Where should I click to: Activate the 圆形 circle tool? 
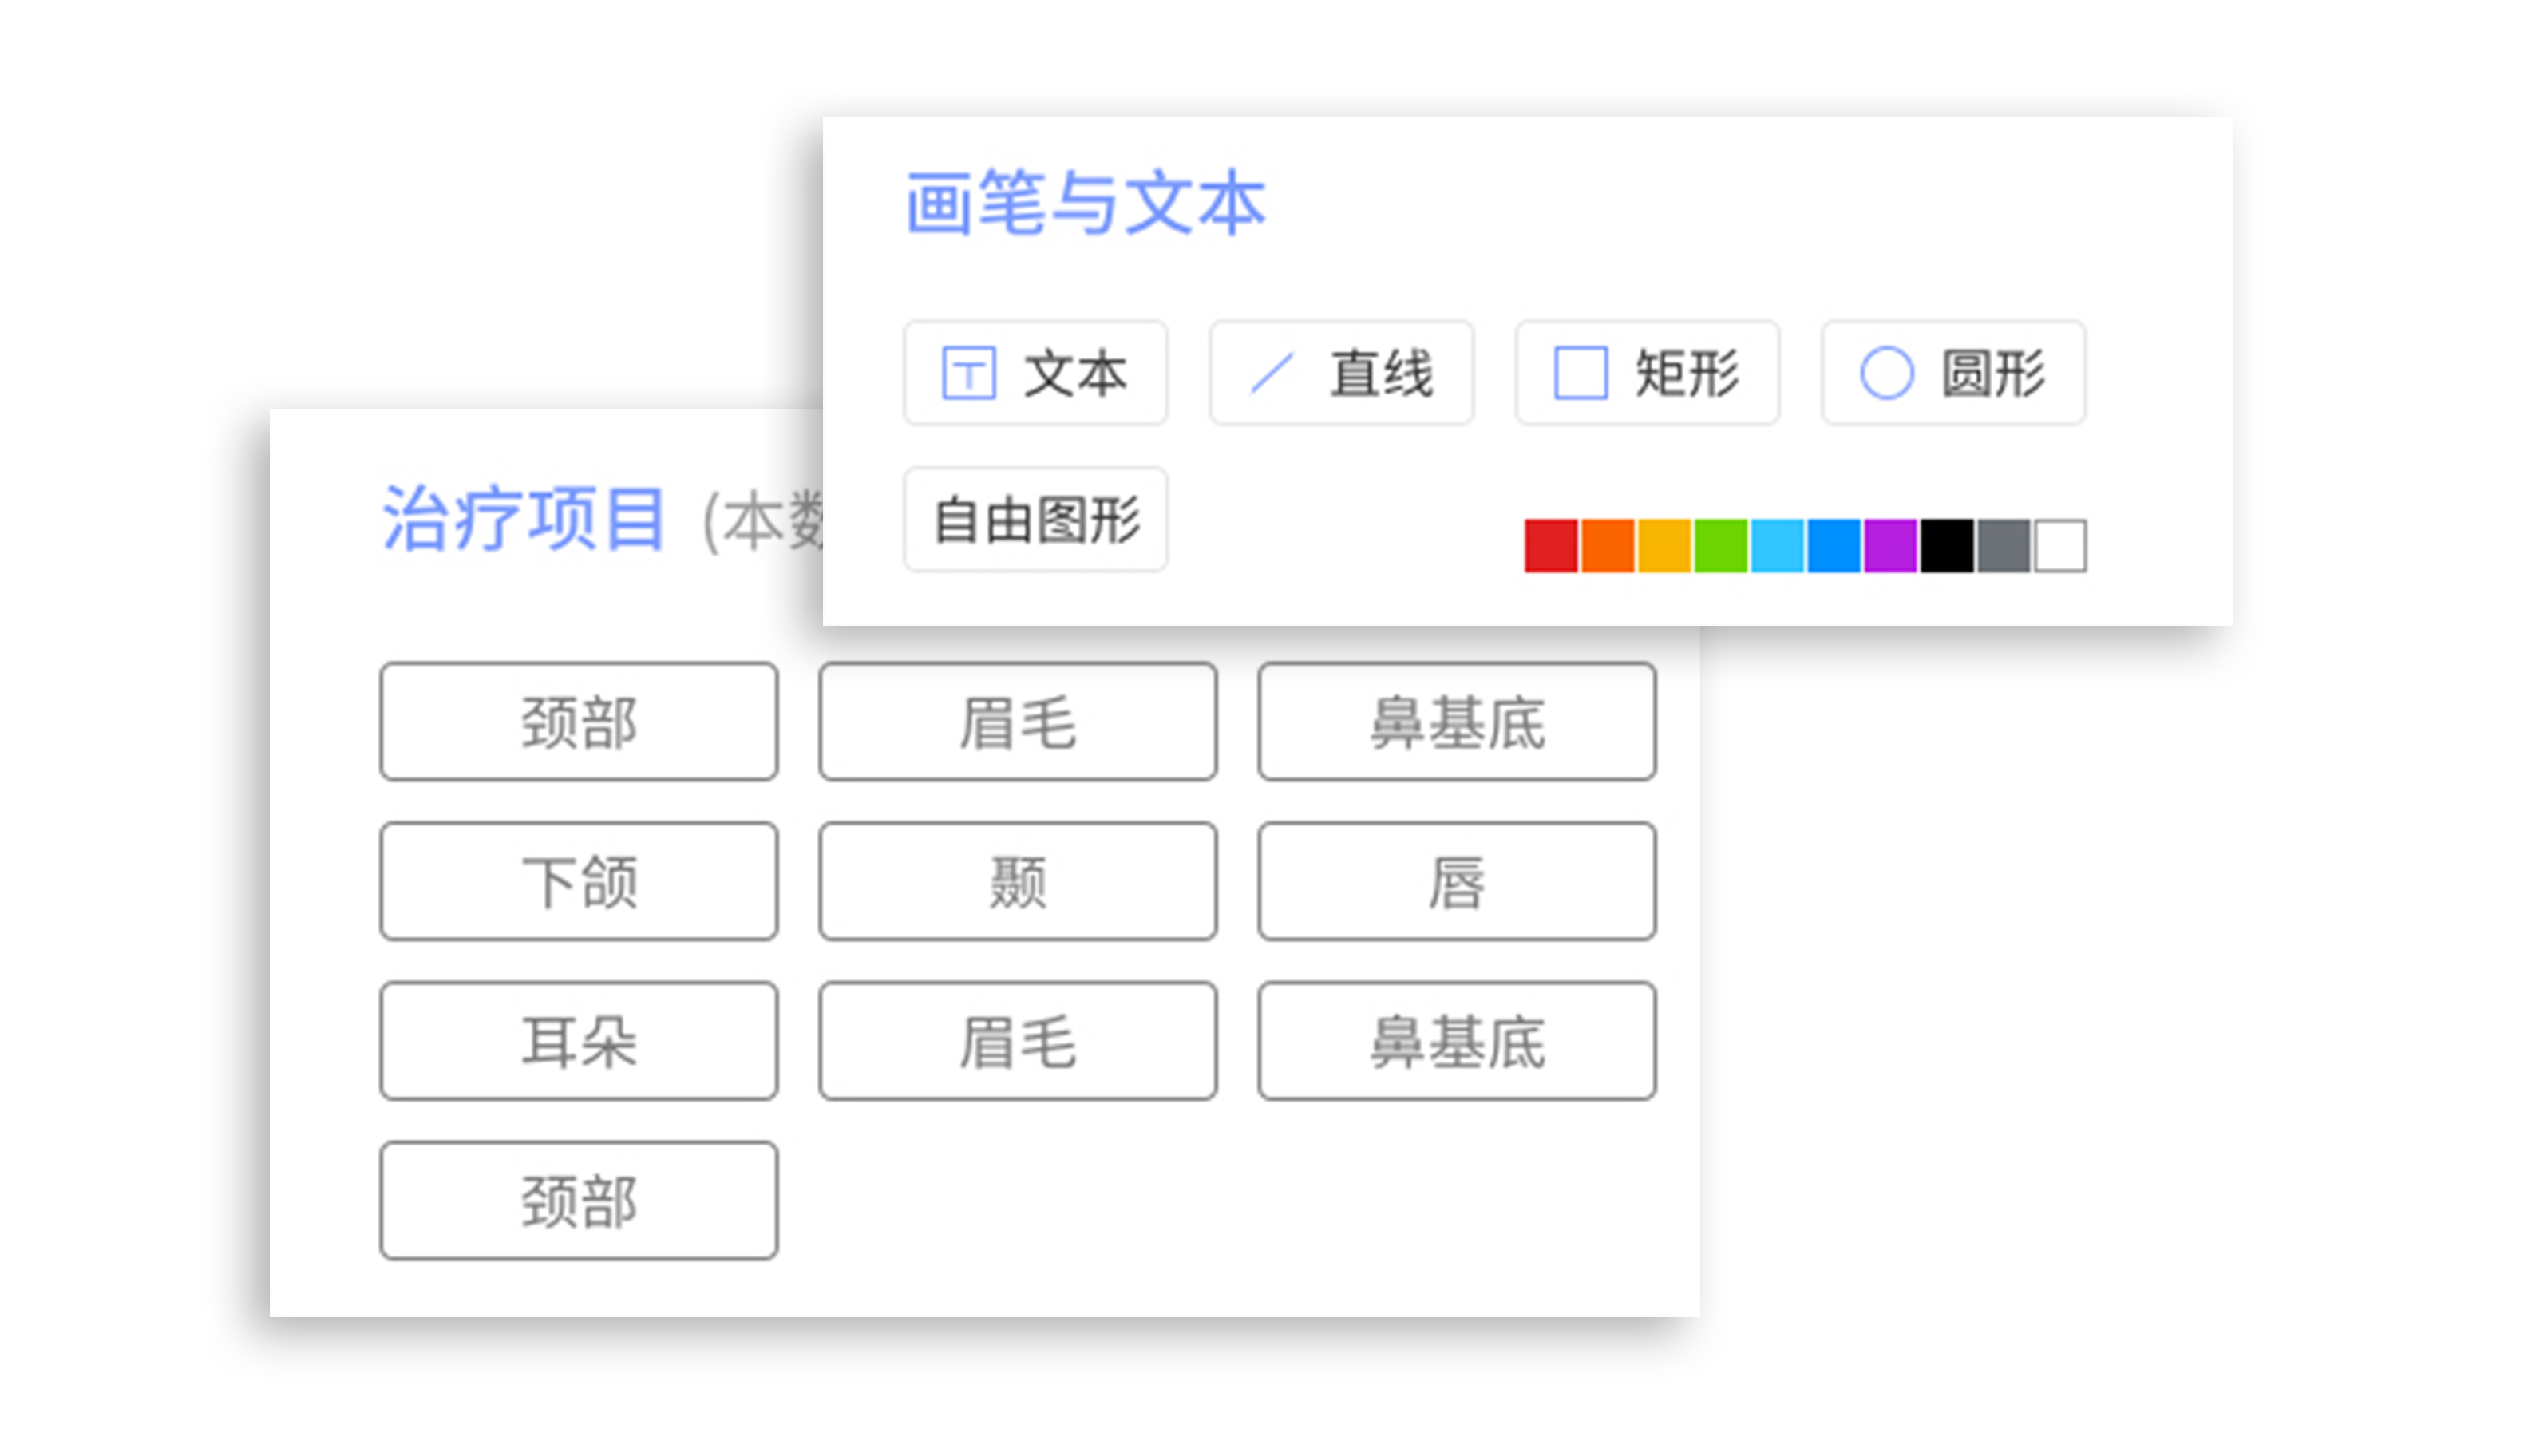1953,373
